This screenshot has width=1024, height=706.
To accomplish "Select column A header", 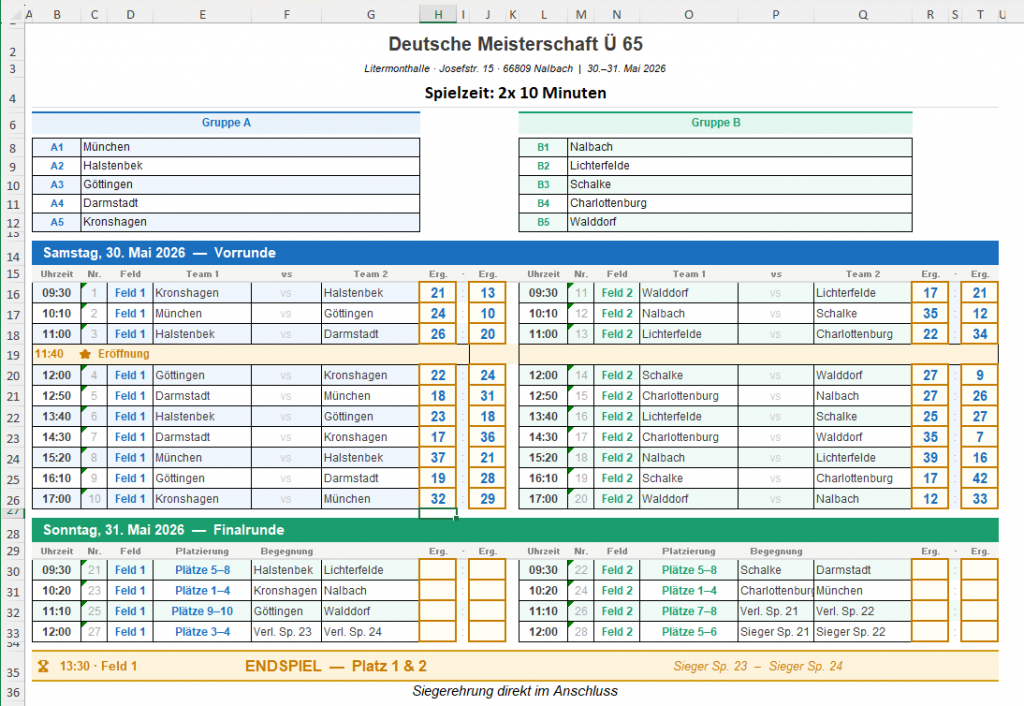I will (x=29, y=14).
